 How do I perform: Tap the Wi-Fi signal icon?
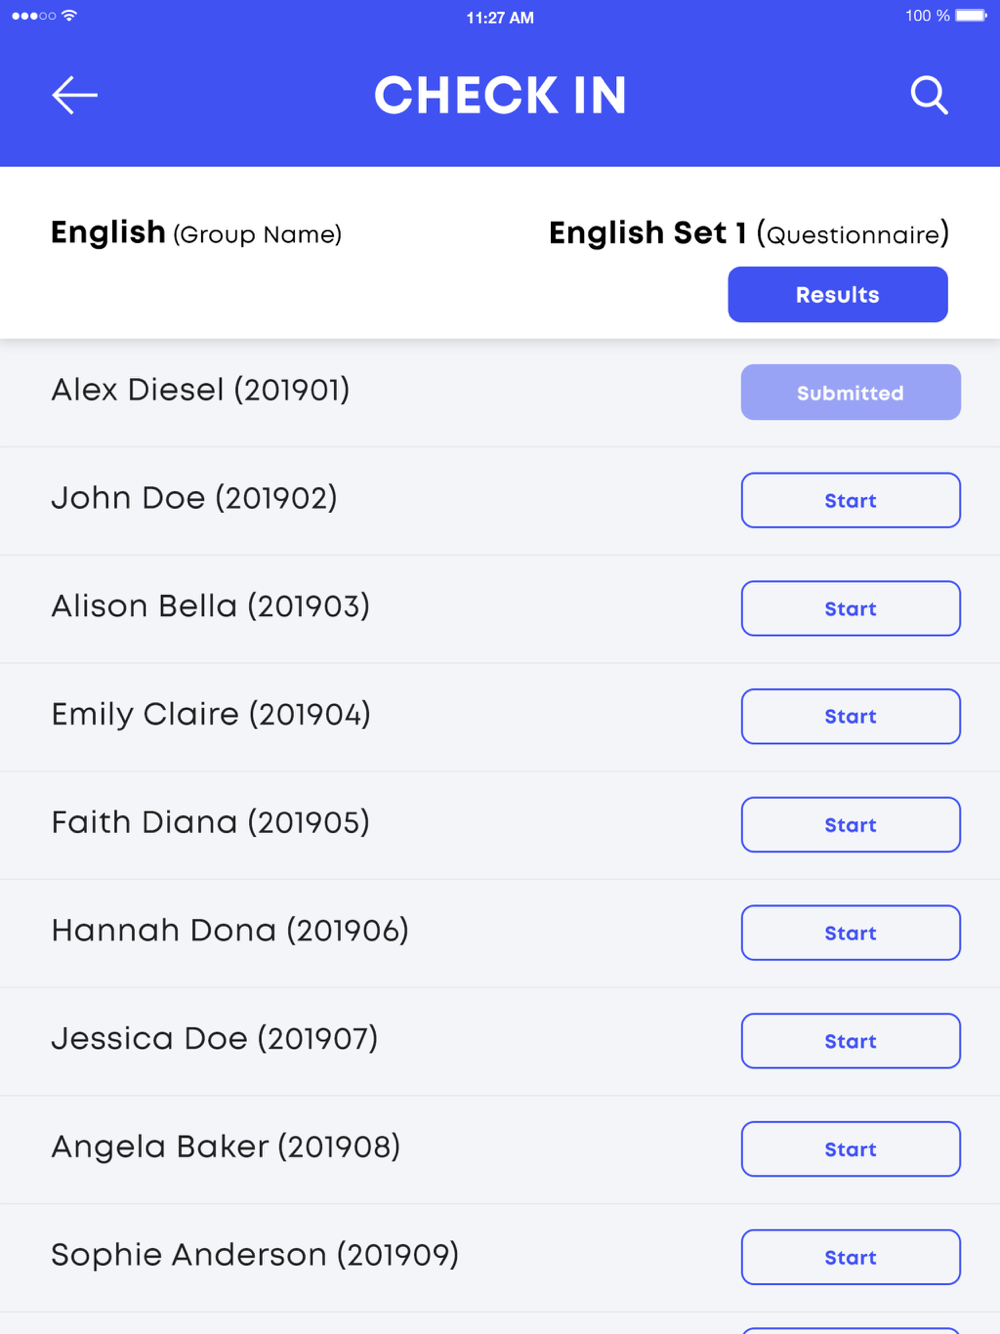pos(69,16)
